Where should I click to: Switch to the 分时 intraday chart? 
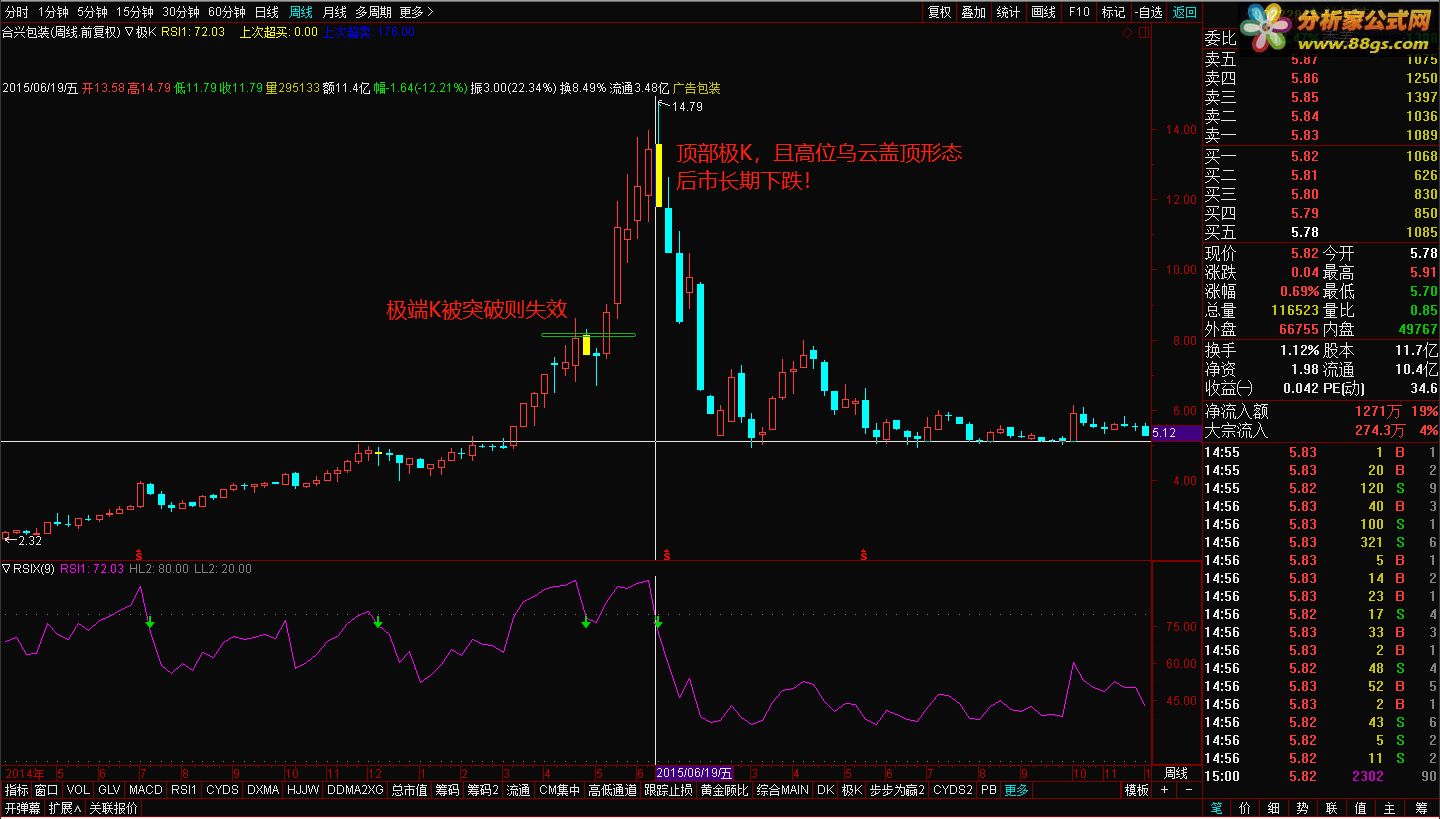[x=16, y=12]
